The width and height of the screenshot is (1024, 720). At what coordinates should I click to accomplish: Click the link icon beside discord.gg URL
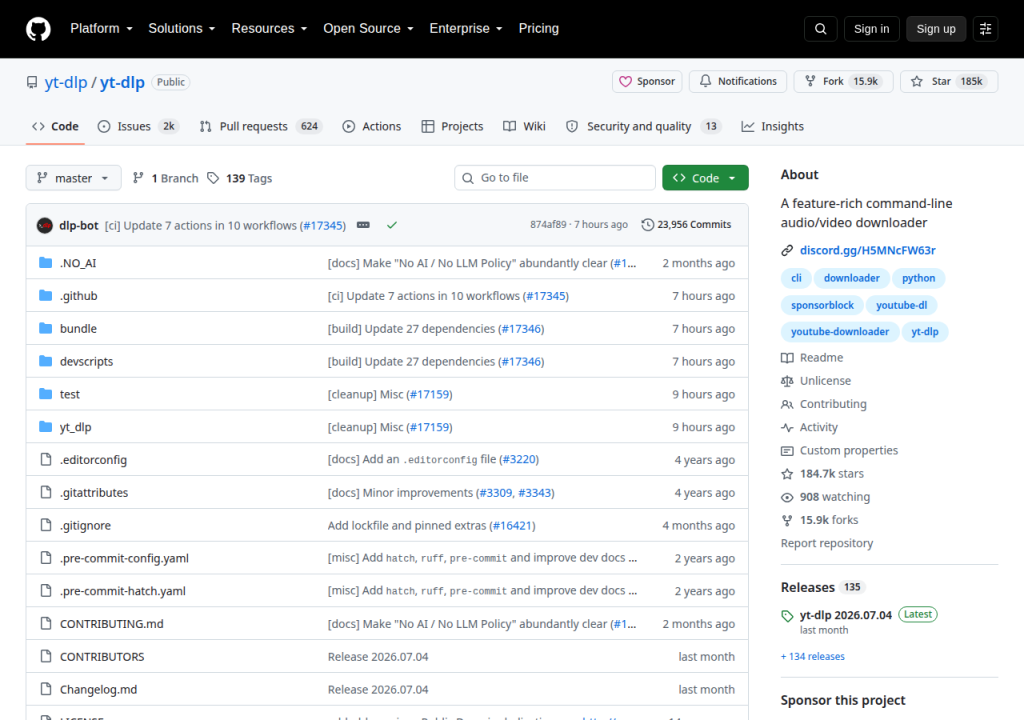[787, 250]
